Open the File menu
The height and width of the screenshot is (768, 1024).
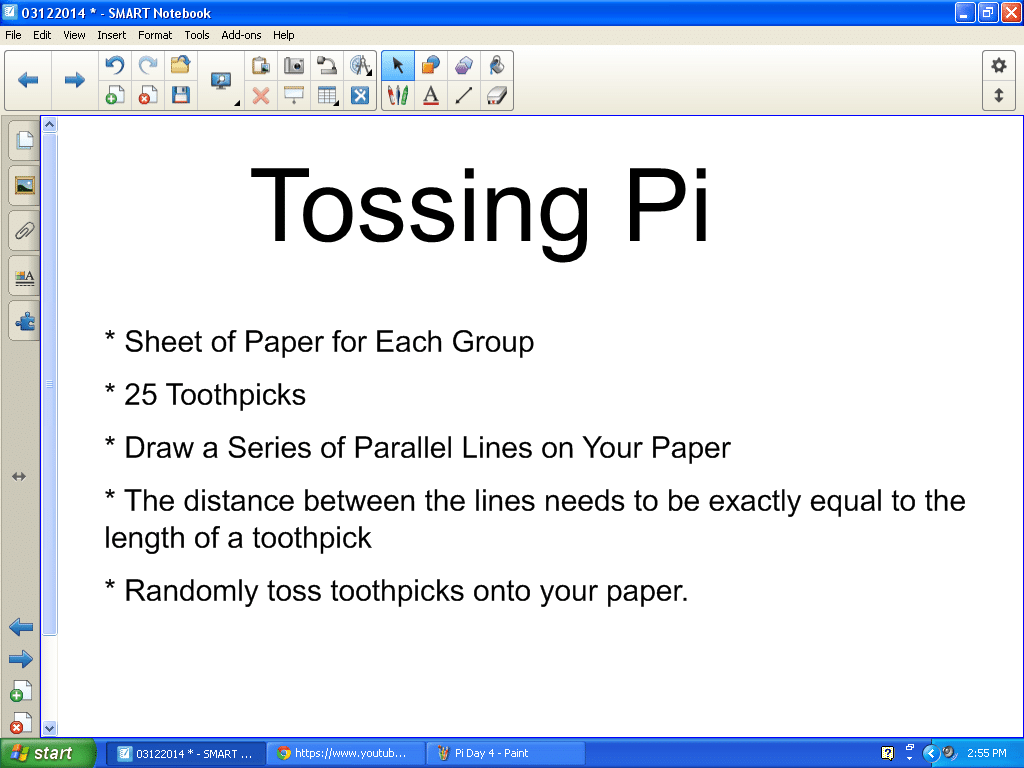tap(13, 35)
